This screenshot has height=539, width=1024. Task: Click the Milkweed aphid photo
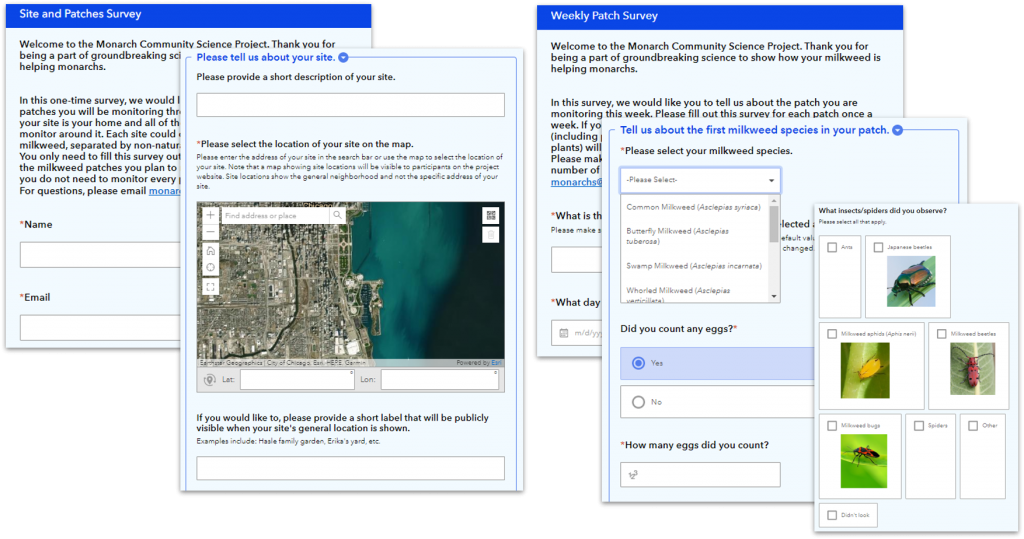point(865,370)
